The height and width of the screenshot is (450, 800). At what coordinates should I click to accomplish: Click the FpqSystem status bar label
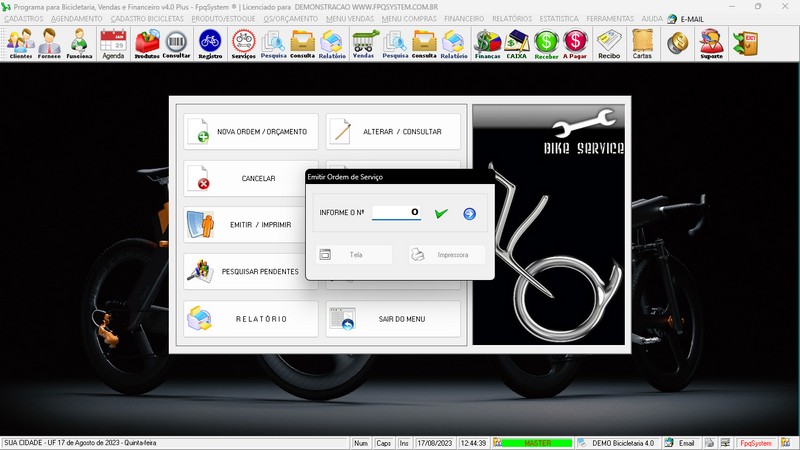click(756, 443)
